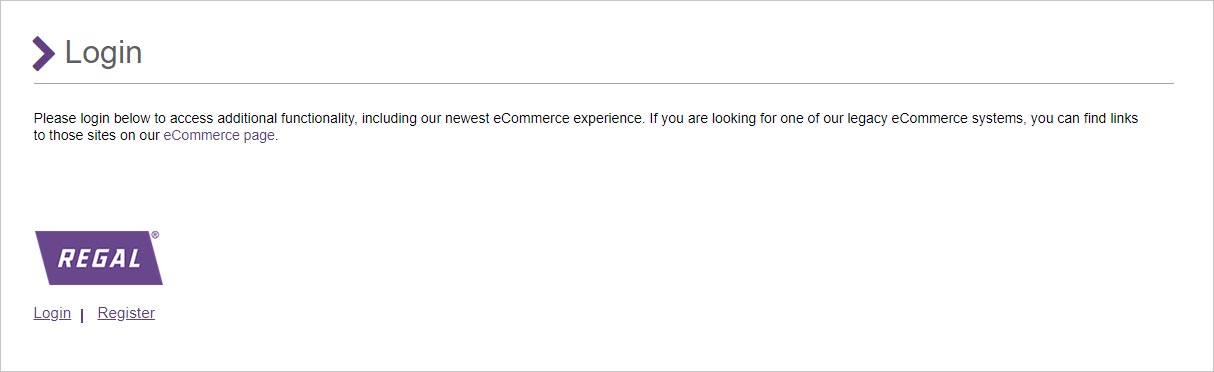Screen dimensions: 1214x372
Task: Select the large Login heading text
Action: (104, 53)
